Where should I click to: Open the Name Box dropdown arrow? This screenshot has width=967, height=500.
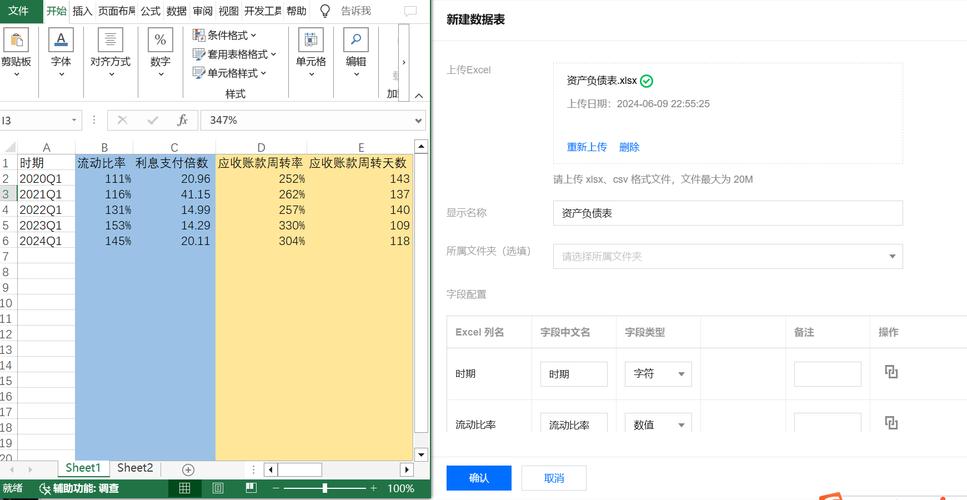pos(75,120)
